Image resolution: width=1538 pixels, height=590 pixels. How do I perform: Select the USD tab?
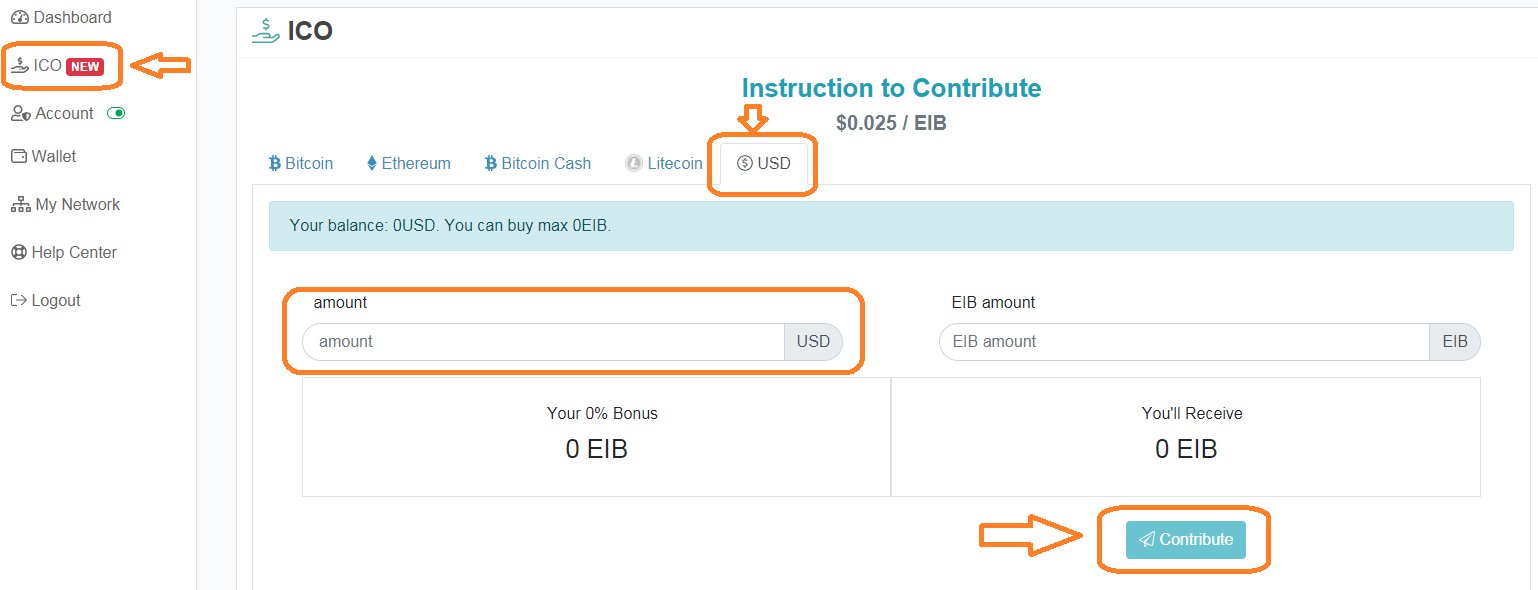coord(764,163)
